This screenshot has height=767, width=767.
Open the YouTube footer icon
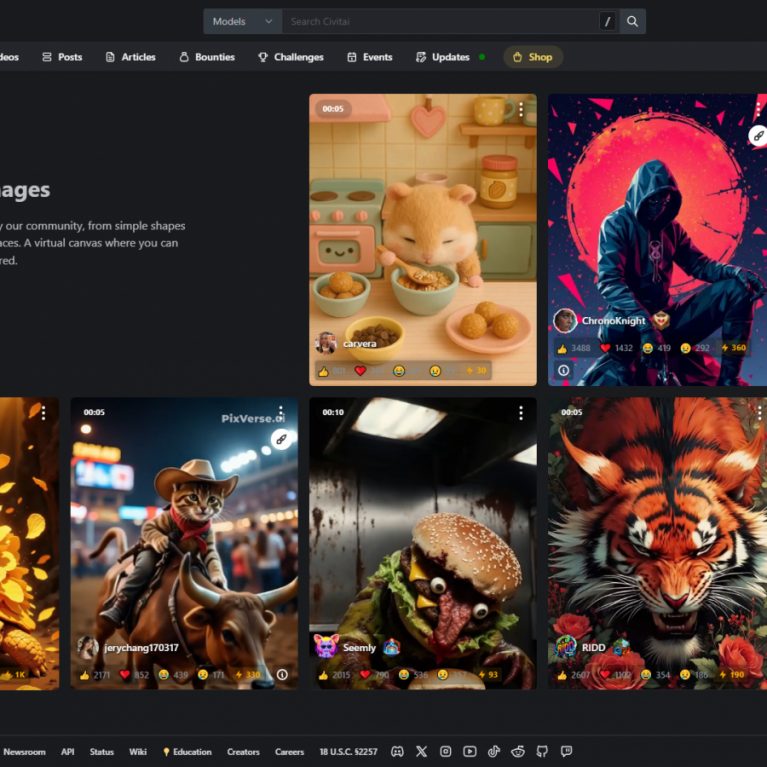point(470,751)
